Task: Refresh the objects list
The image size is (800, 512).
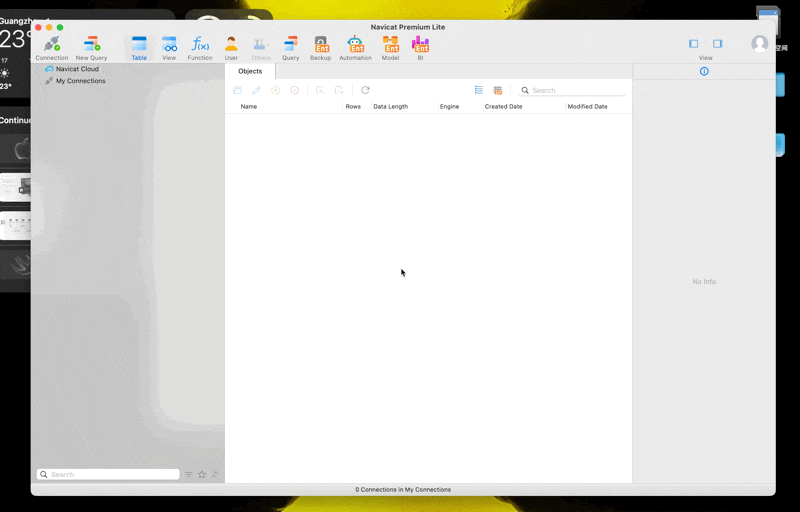Action: click(x=365, y=90)
